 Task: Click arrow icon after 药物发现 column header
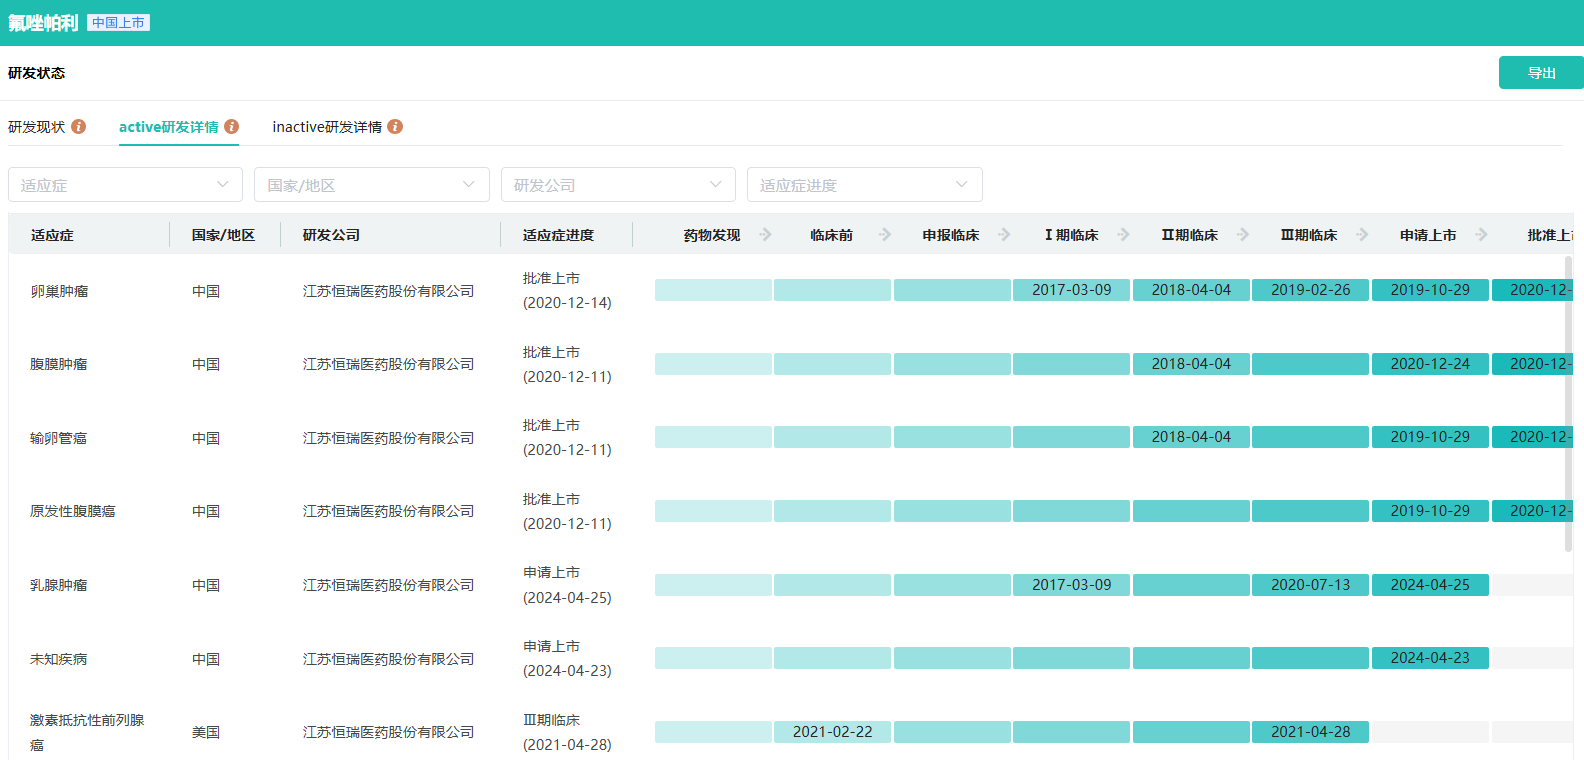[765, 235]
